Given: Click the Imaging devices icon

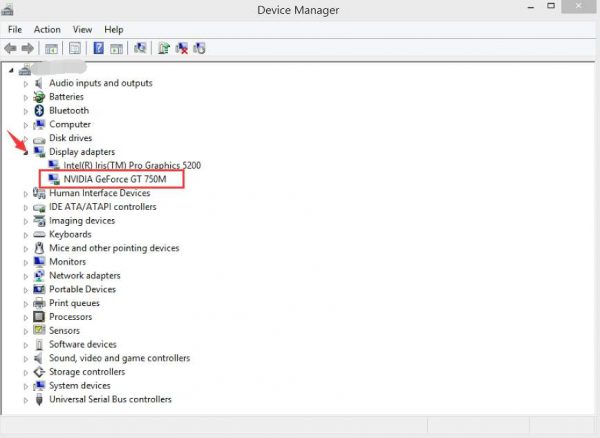Looking at the screenshot, I should click(39, 221).
